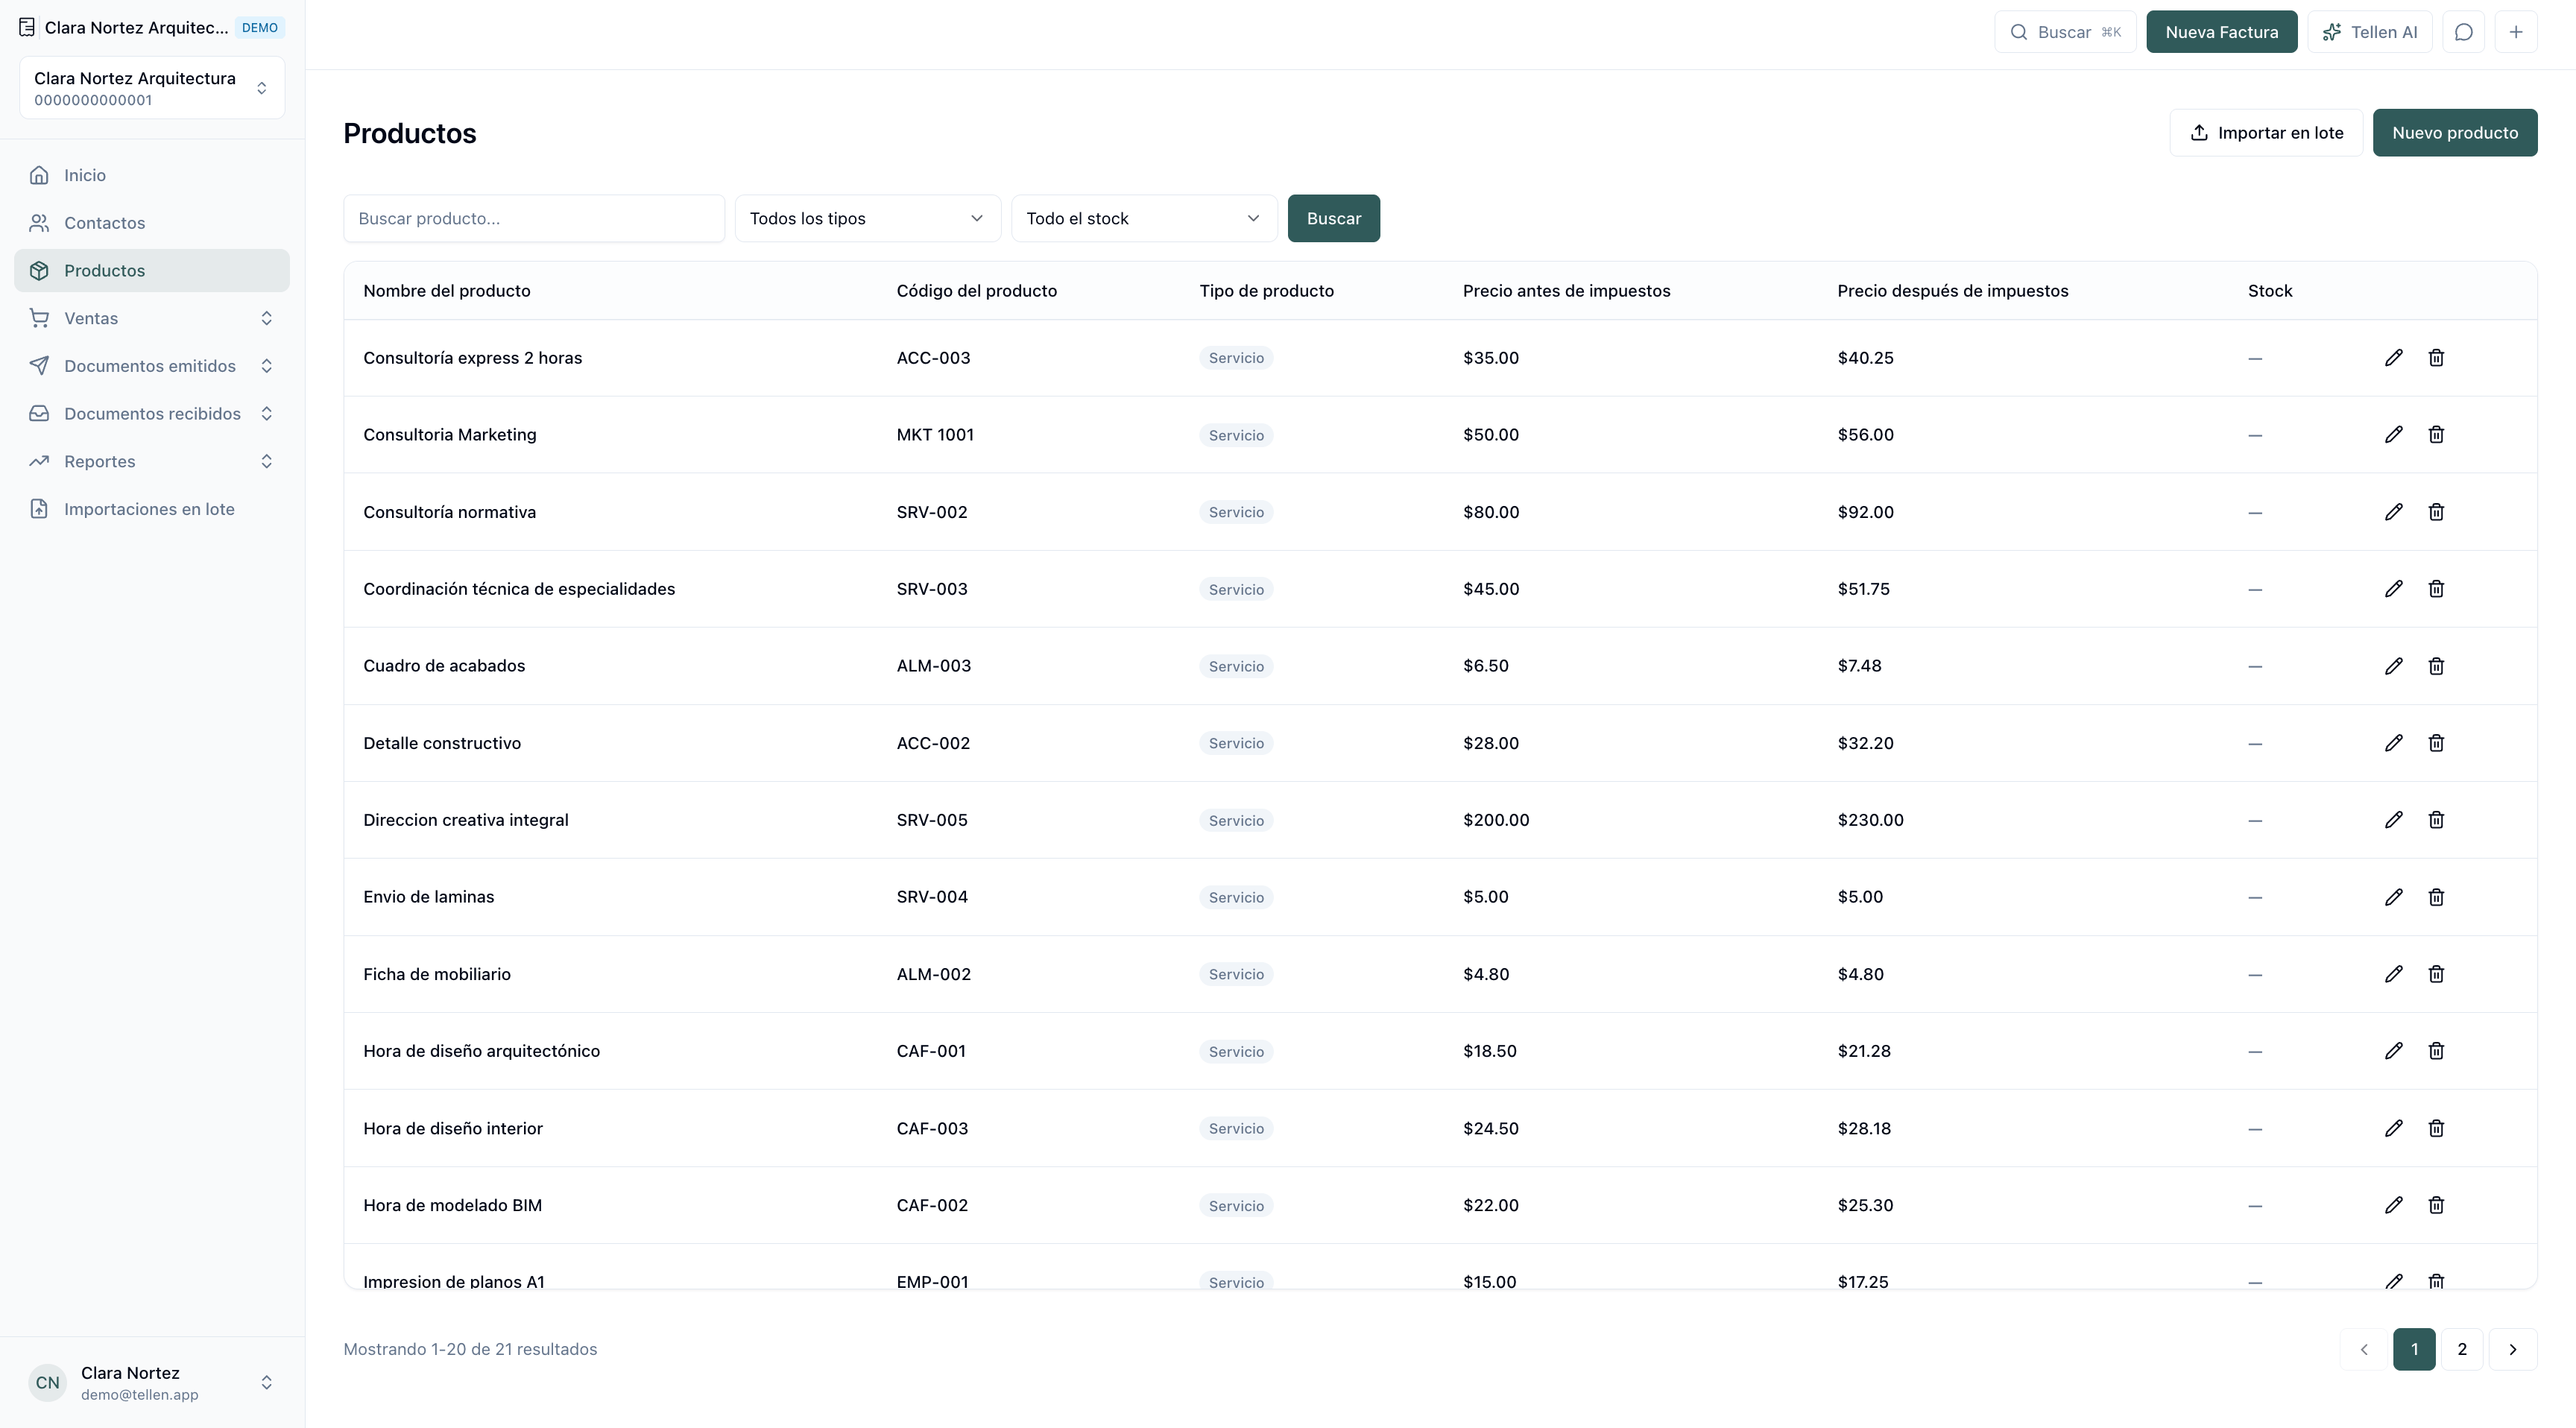Edit Hora de modelado BIM product
Image resolution: width=2576 pixels, height=1428 pixels.
pos(2393,1205)
